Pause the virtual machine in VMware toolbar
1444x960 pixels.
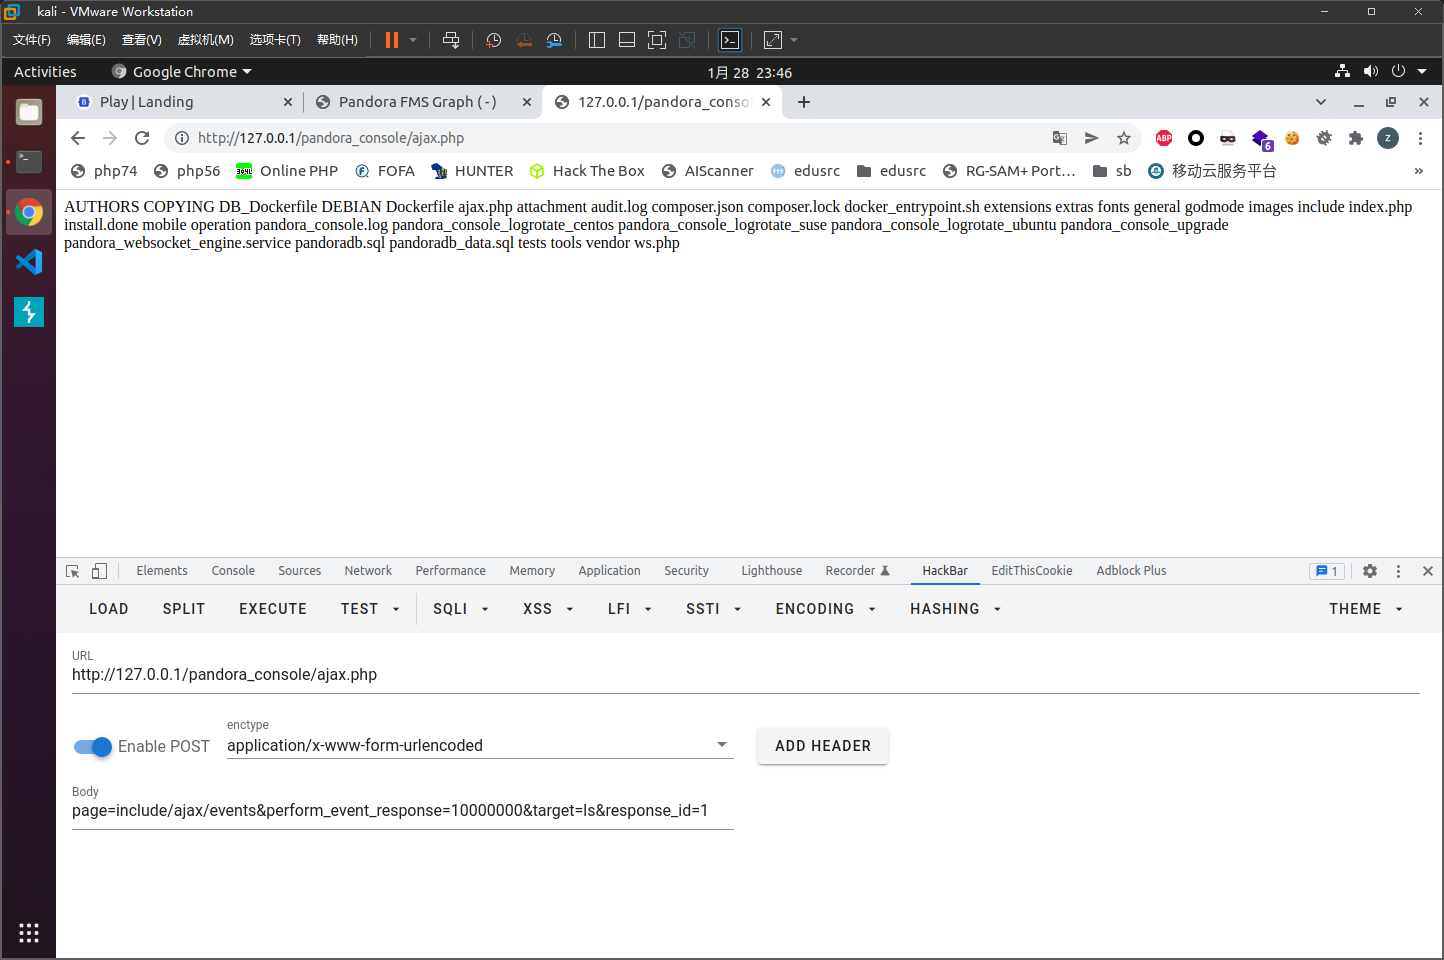(x=392, y=40)
